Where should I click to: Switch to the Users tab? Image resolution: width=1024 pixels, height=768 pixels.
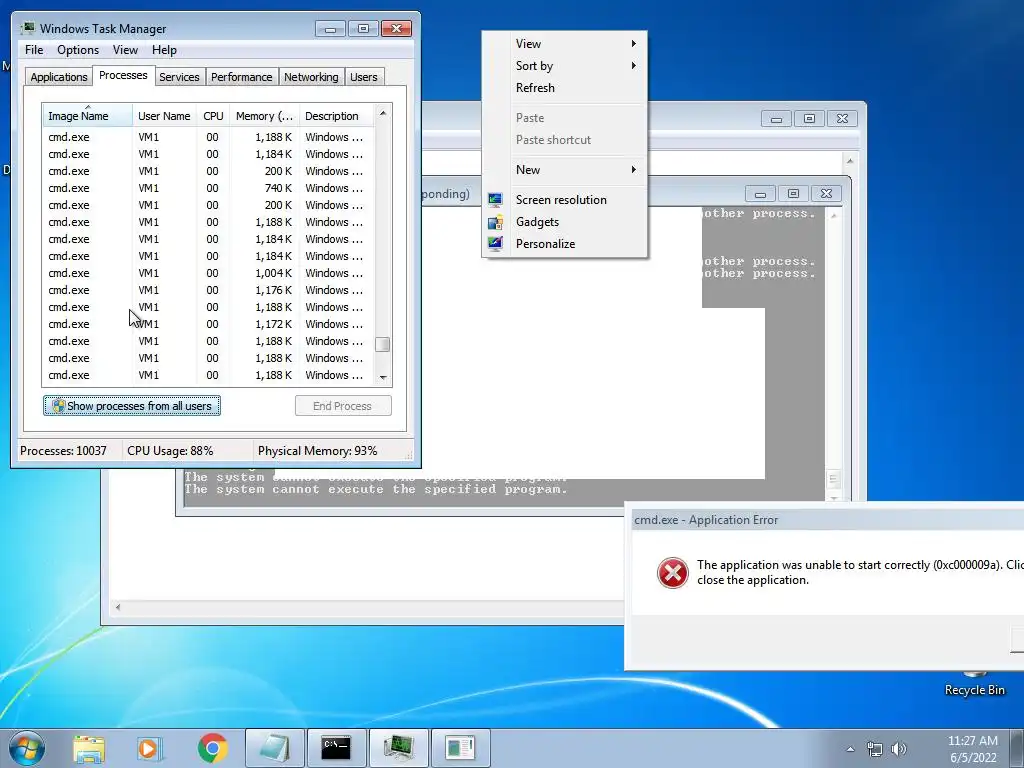[x=363, y=77]
